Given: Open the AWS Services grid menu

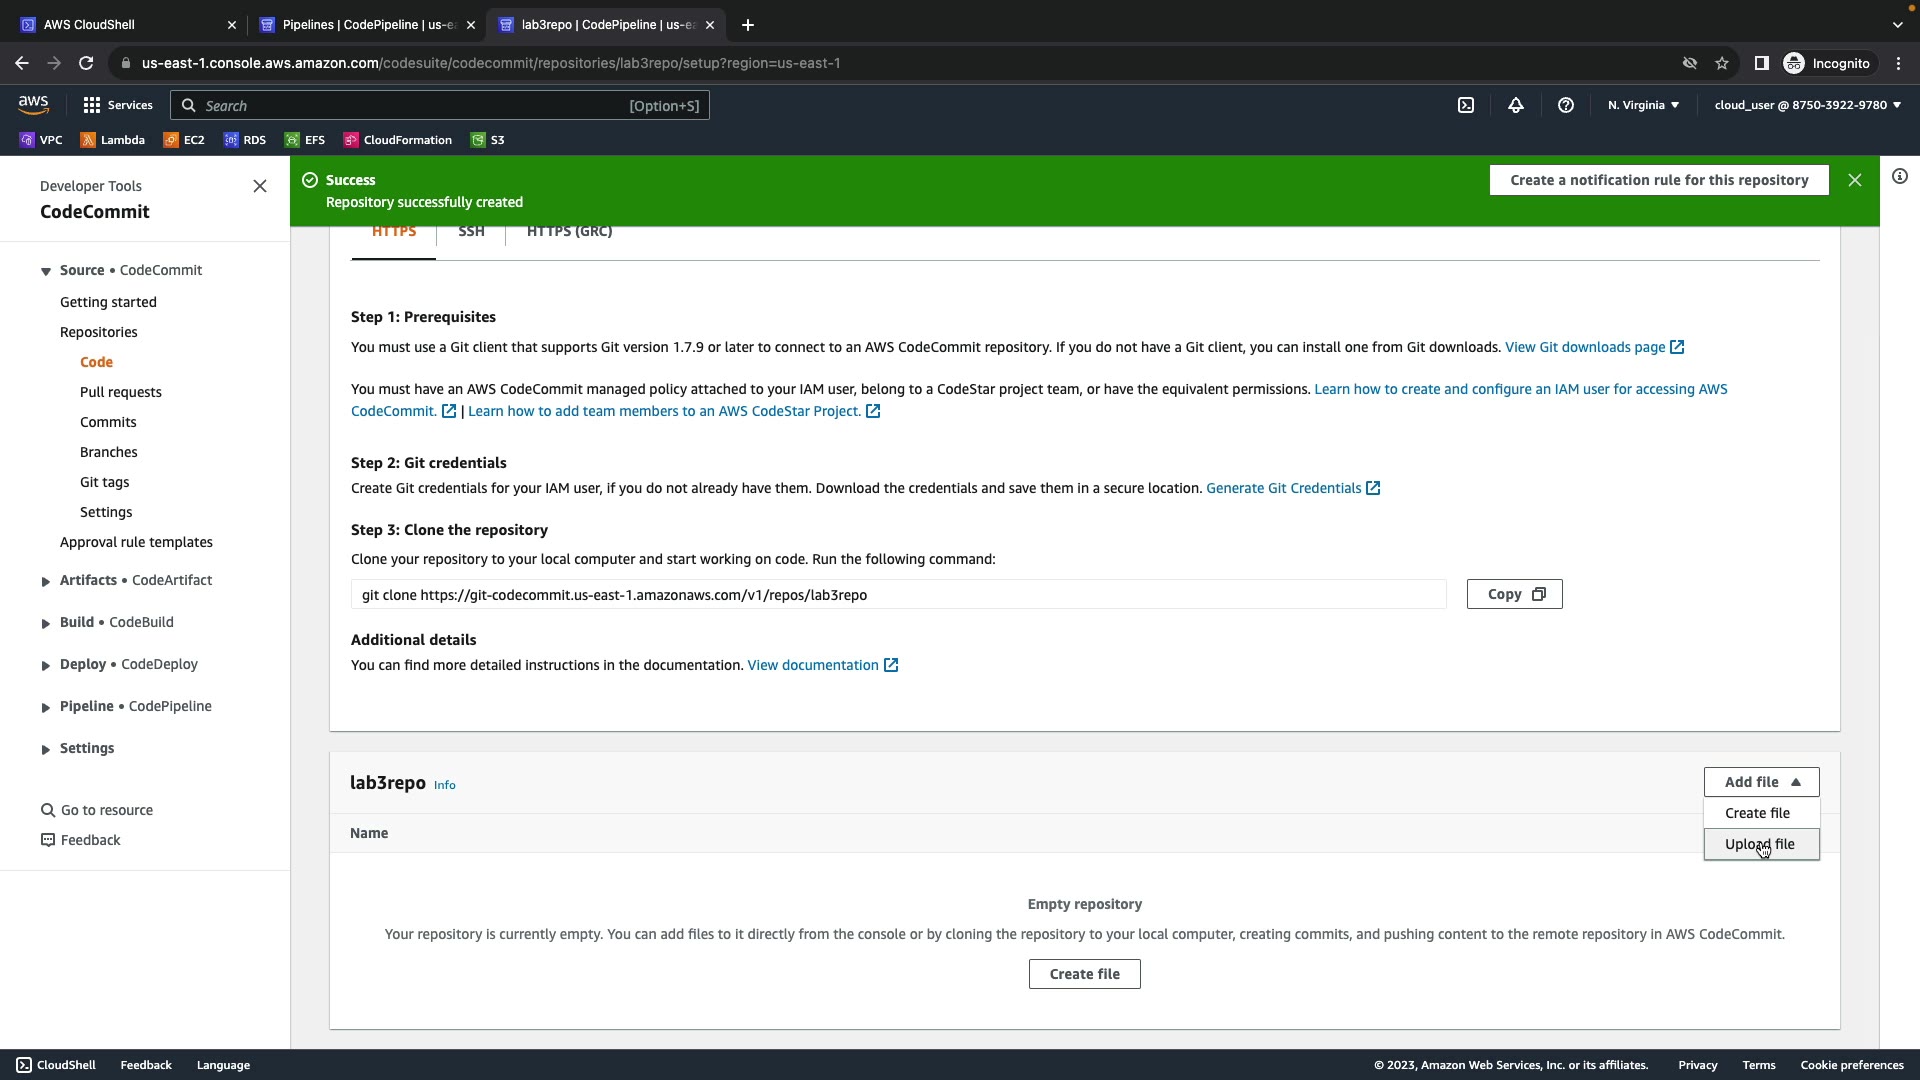Looking at the screenshot, I should point(117,105).
